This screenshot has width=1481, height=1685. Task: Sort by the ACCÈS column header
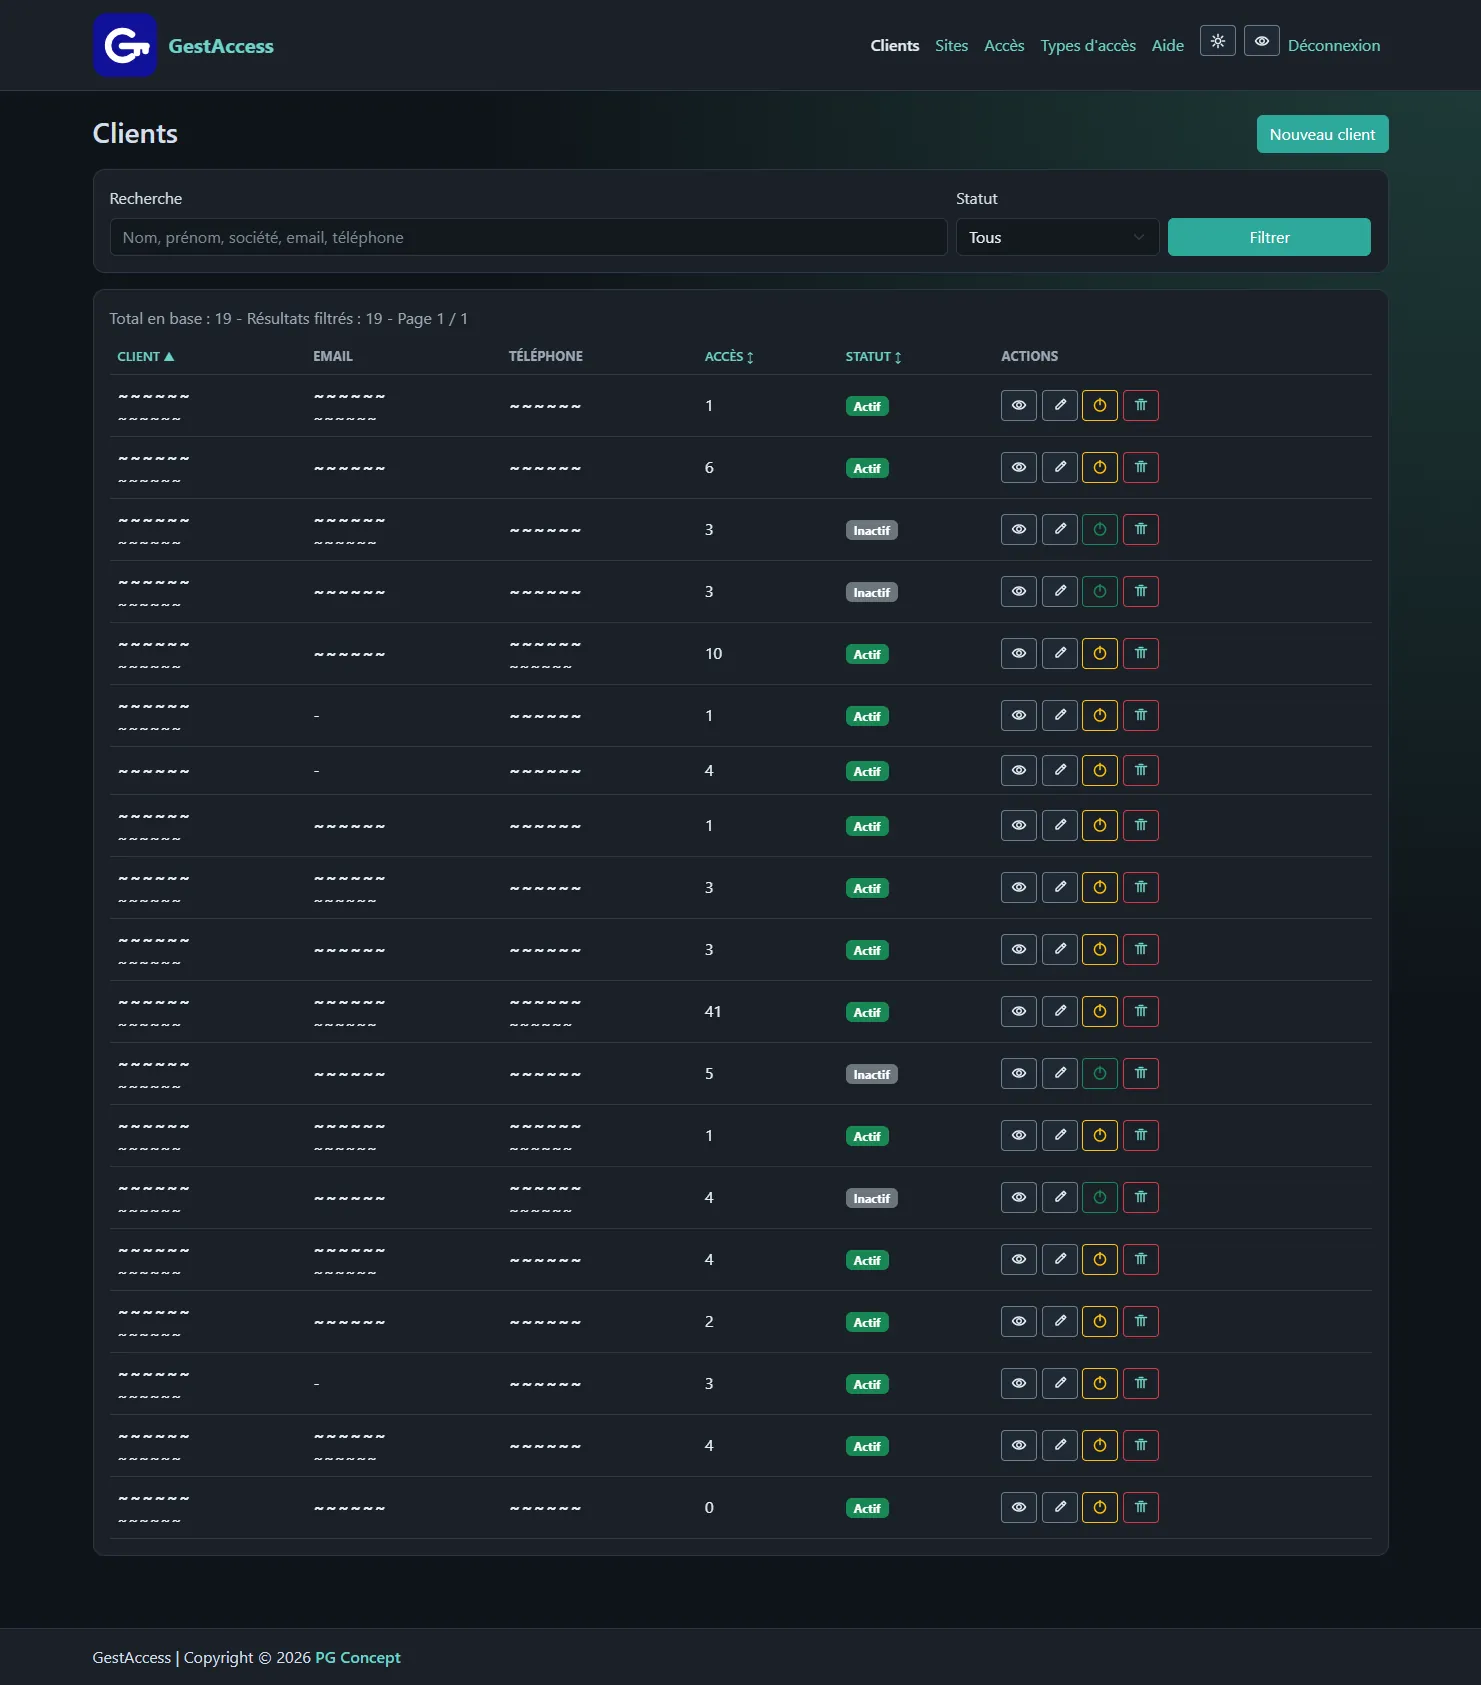tap(729, 356)
